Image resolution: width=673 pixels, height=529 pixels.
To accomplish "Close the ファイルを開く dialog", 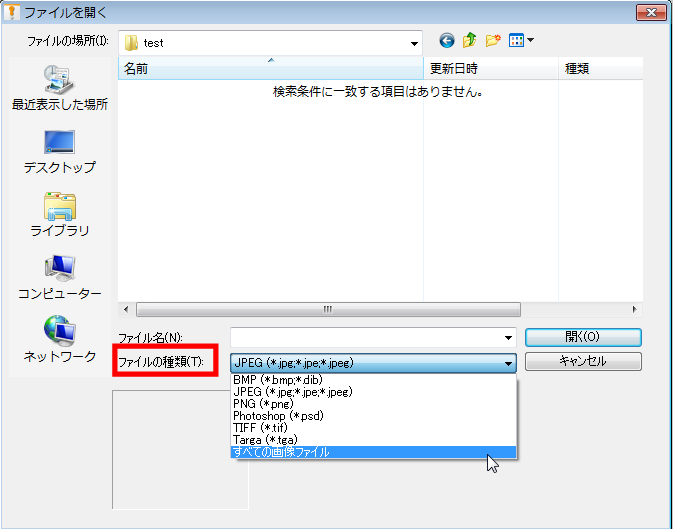I will (x=651, y=12).
